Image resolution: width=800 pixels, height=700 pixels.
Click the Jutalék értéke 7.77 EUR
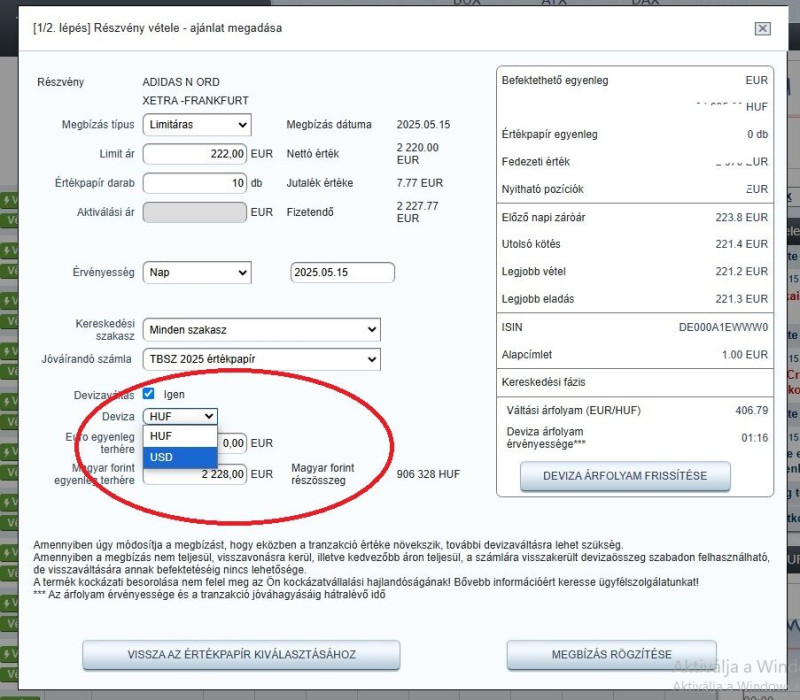click(x=419, y=183)
